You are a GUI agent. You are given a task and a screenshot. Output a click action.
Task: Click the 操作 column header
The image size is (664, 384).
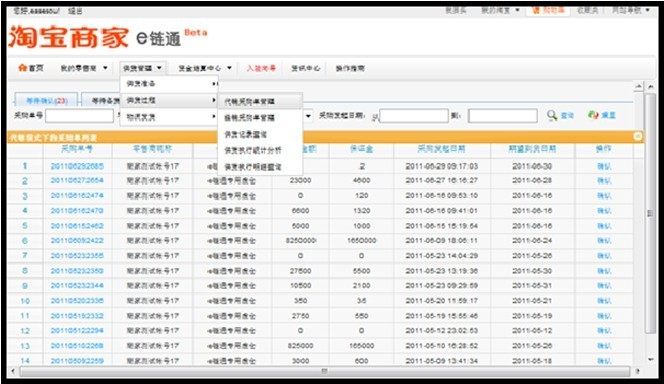click(x=603, y=149)
